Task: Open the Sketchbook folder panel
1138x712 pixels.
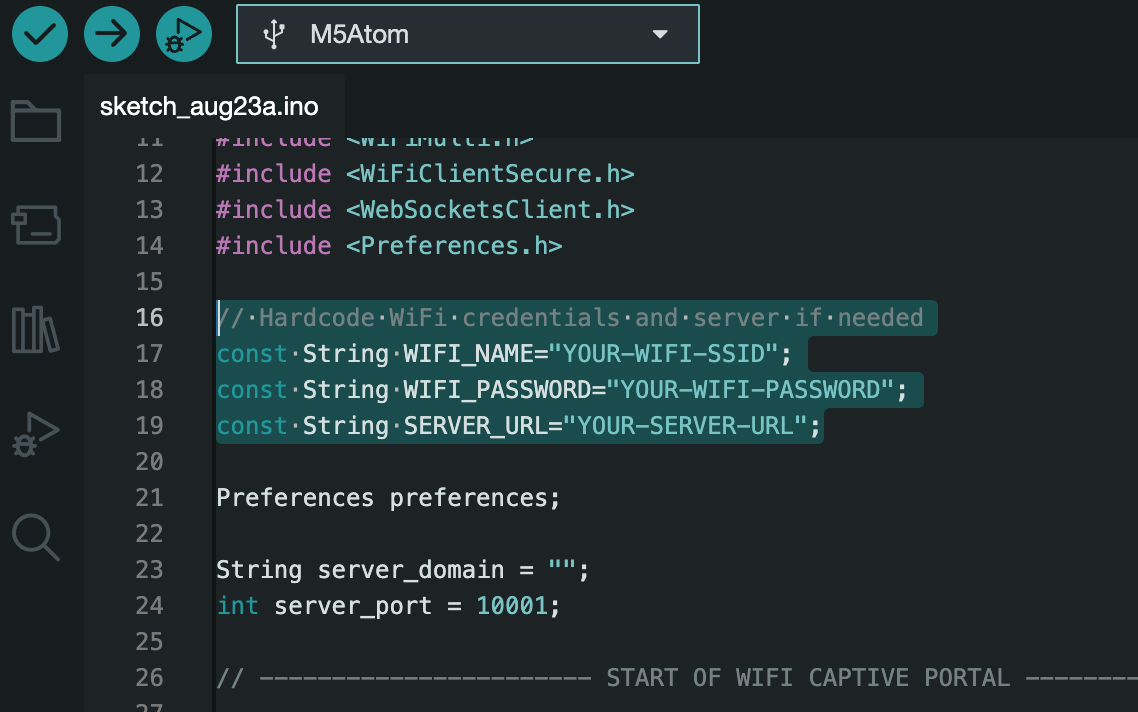Action: [x=36, y=121]
